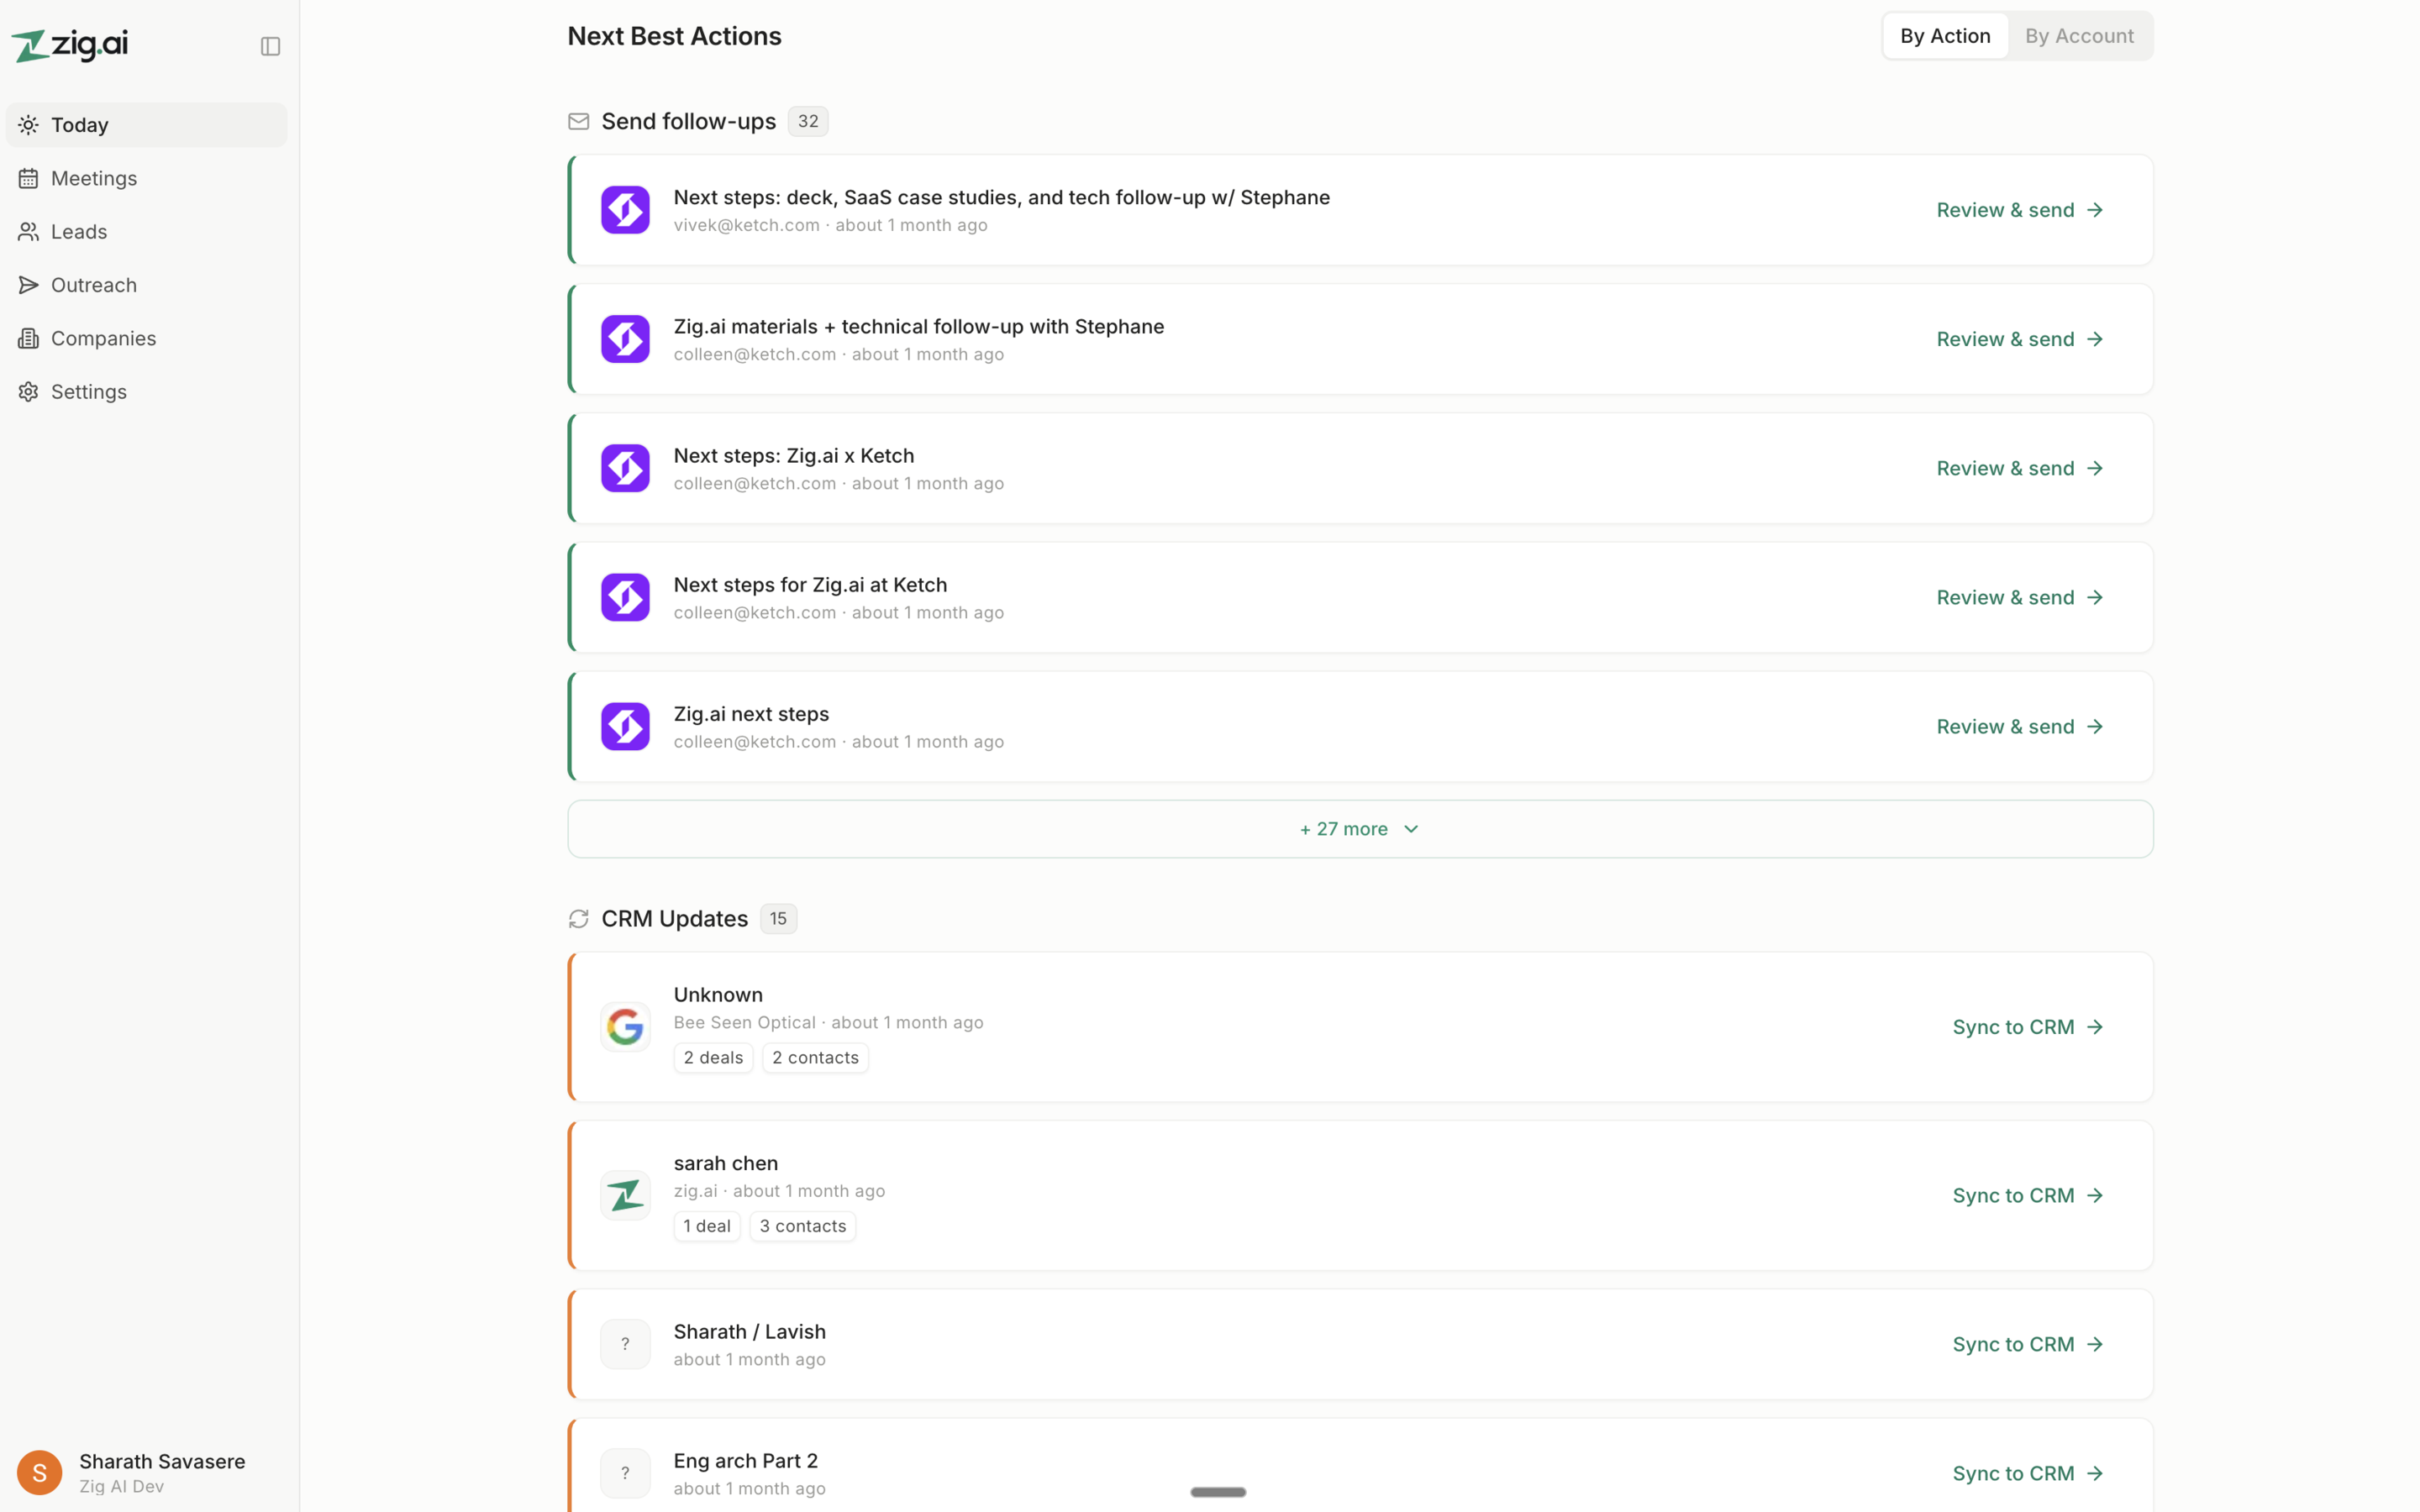Click the Settings gear icon
Viewport: 2420px width, 1512px height.
pos(29,391)
